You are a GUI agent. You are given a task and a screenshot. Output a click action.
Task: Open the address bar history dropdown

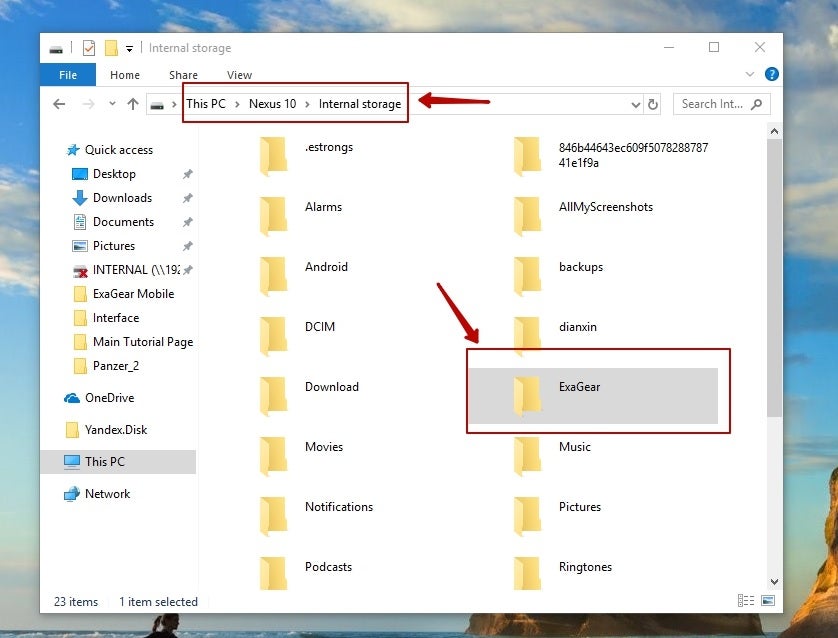pos(635,105)
